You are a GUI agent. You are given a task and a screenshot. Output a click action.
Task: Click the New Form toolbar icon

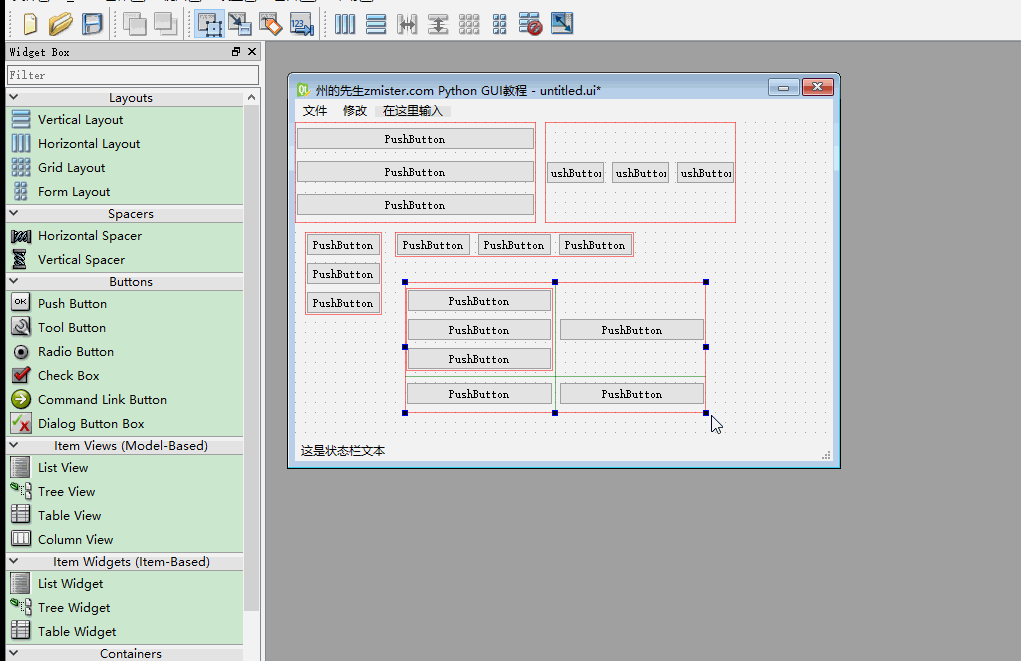coord(30,23)
